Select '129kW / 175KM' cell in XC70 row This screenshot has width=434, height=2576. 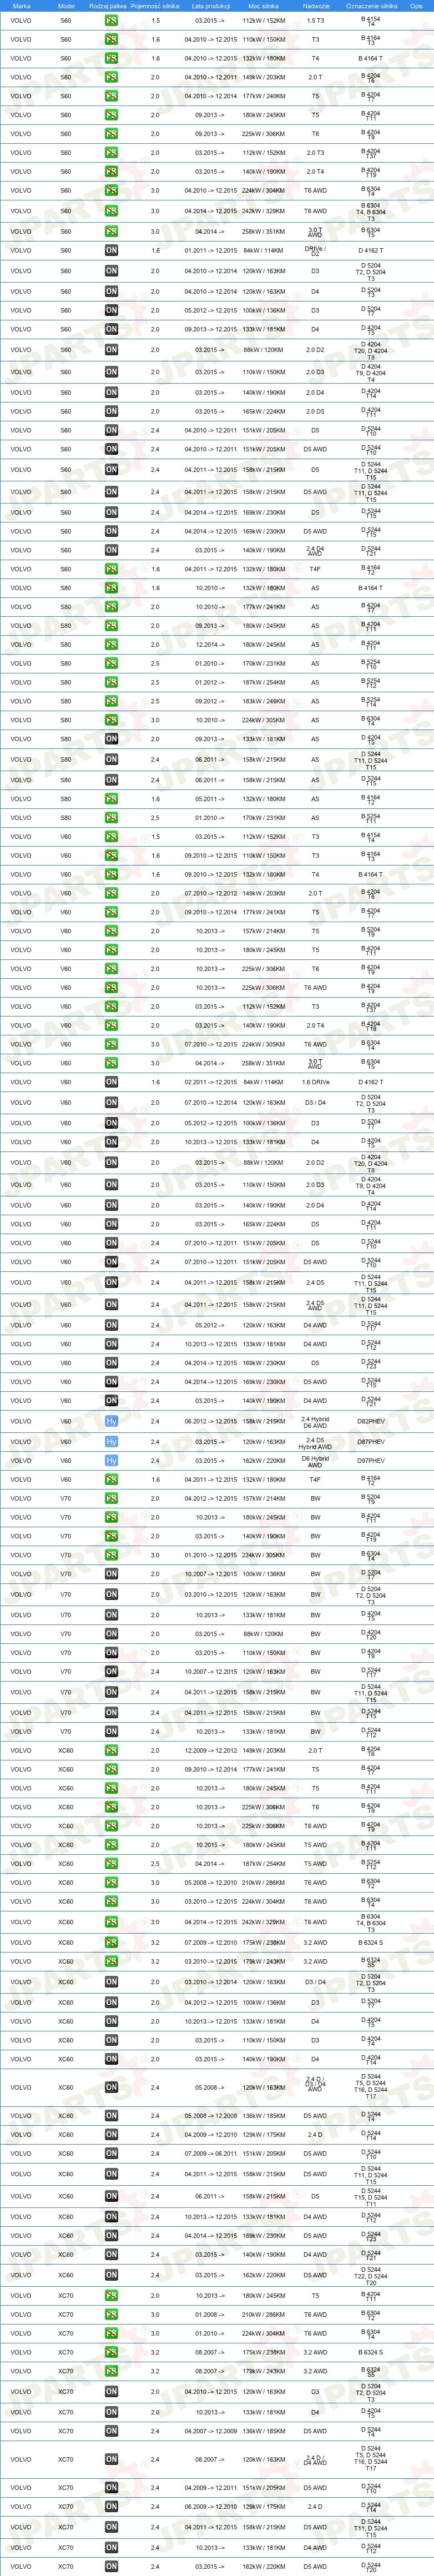point(263,2507)
